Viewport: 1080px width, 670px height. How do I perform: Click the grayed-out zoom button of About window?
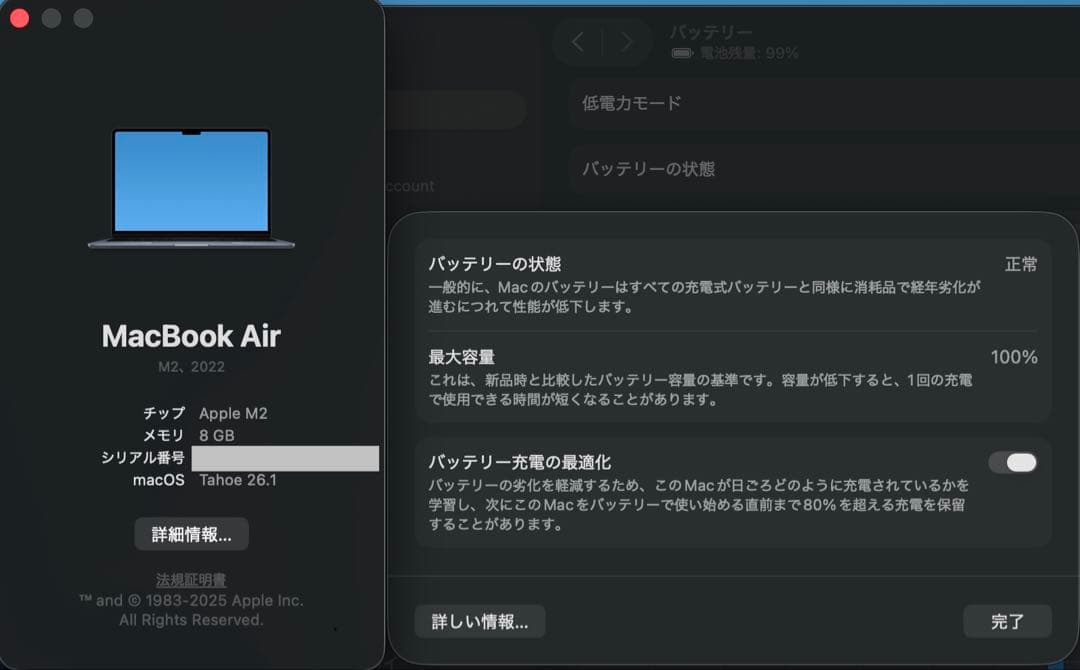point(83,18)
